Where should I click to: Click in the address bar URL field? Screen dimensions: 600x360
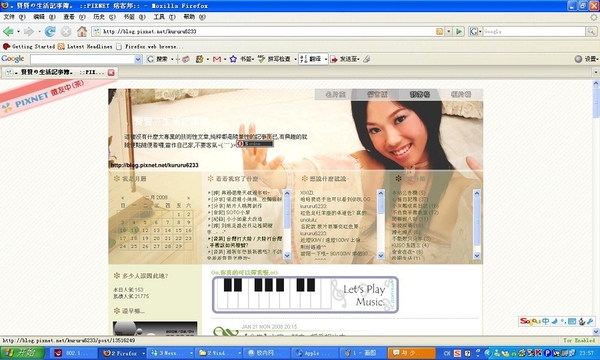[x=268, y=31]
